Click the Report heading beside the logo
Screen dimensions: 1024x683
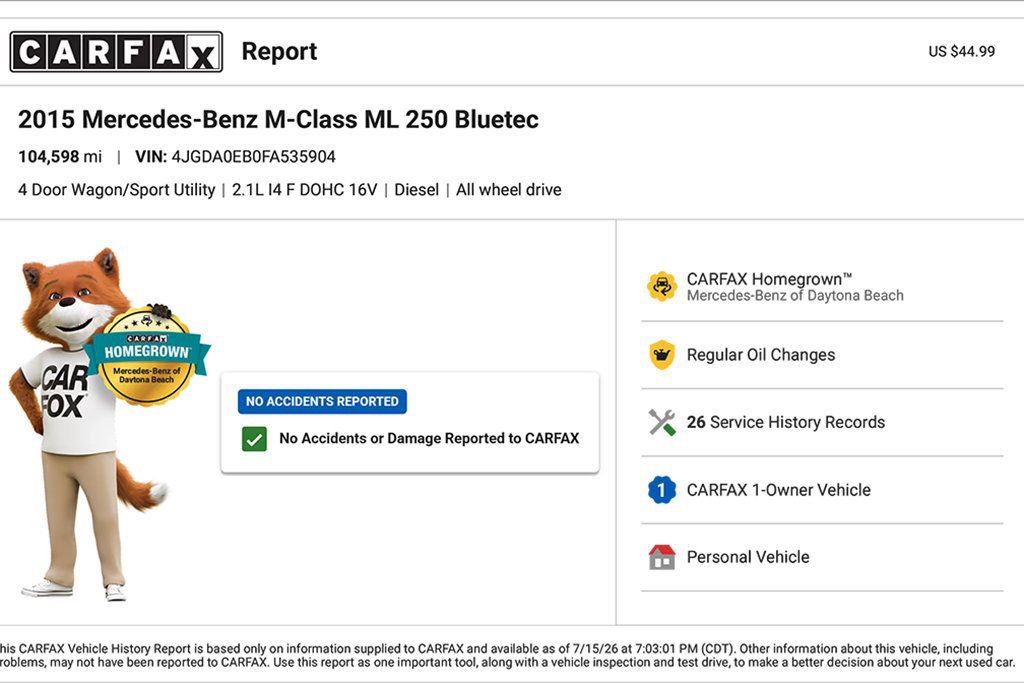279,52
